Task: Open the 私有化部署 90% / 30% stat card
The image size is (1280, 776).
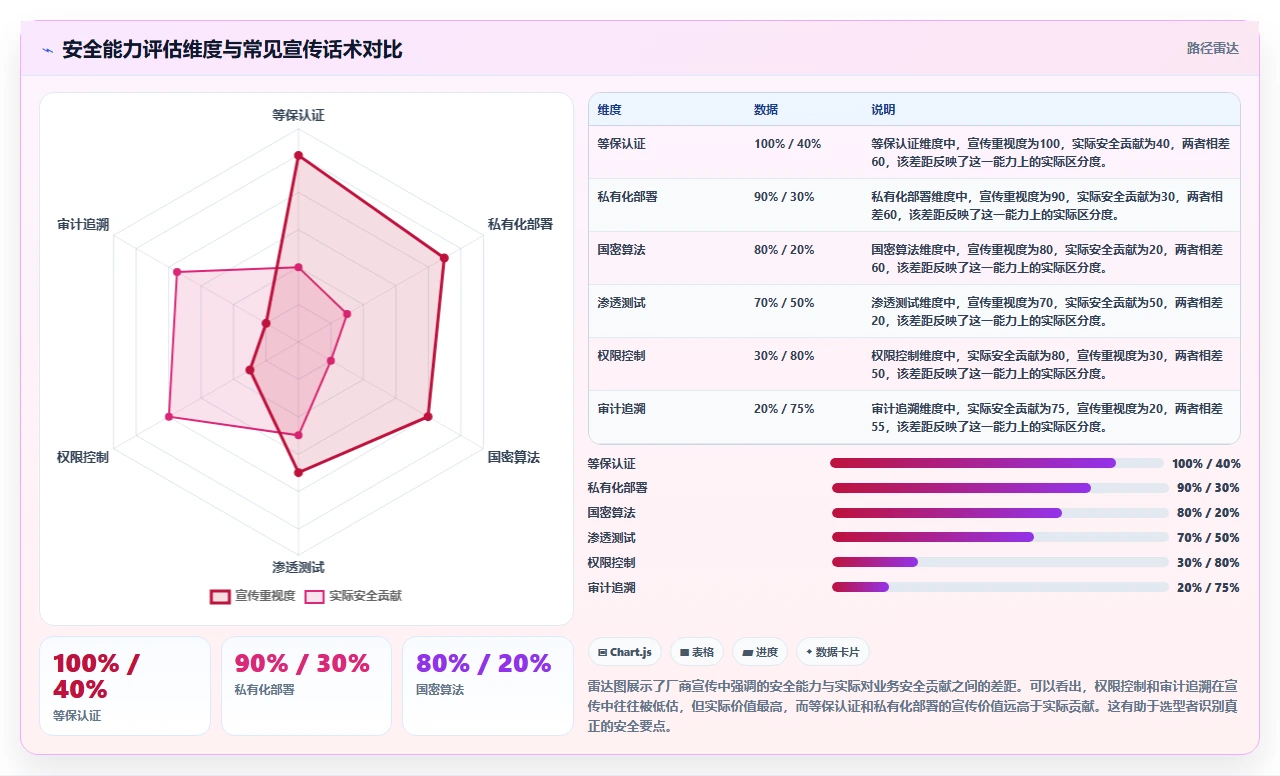Action: coord(306,686)
